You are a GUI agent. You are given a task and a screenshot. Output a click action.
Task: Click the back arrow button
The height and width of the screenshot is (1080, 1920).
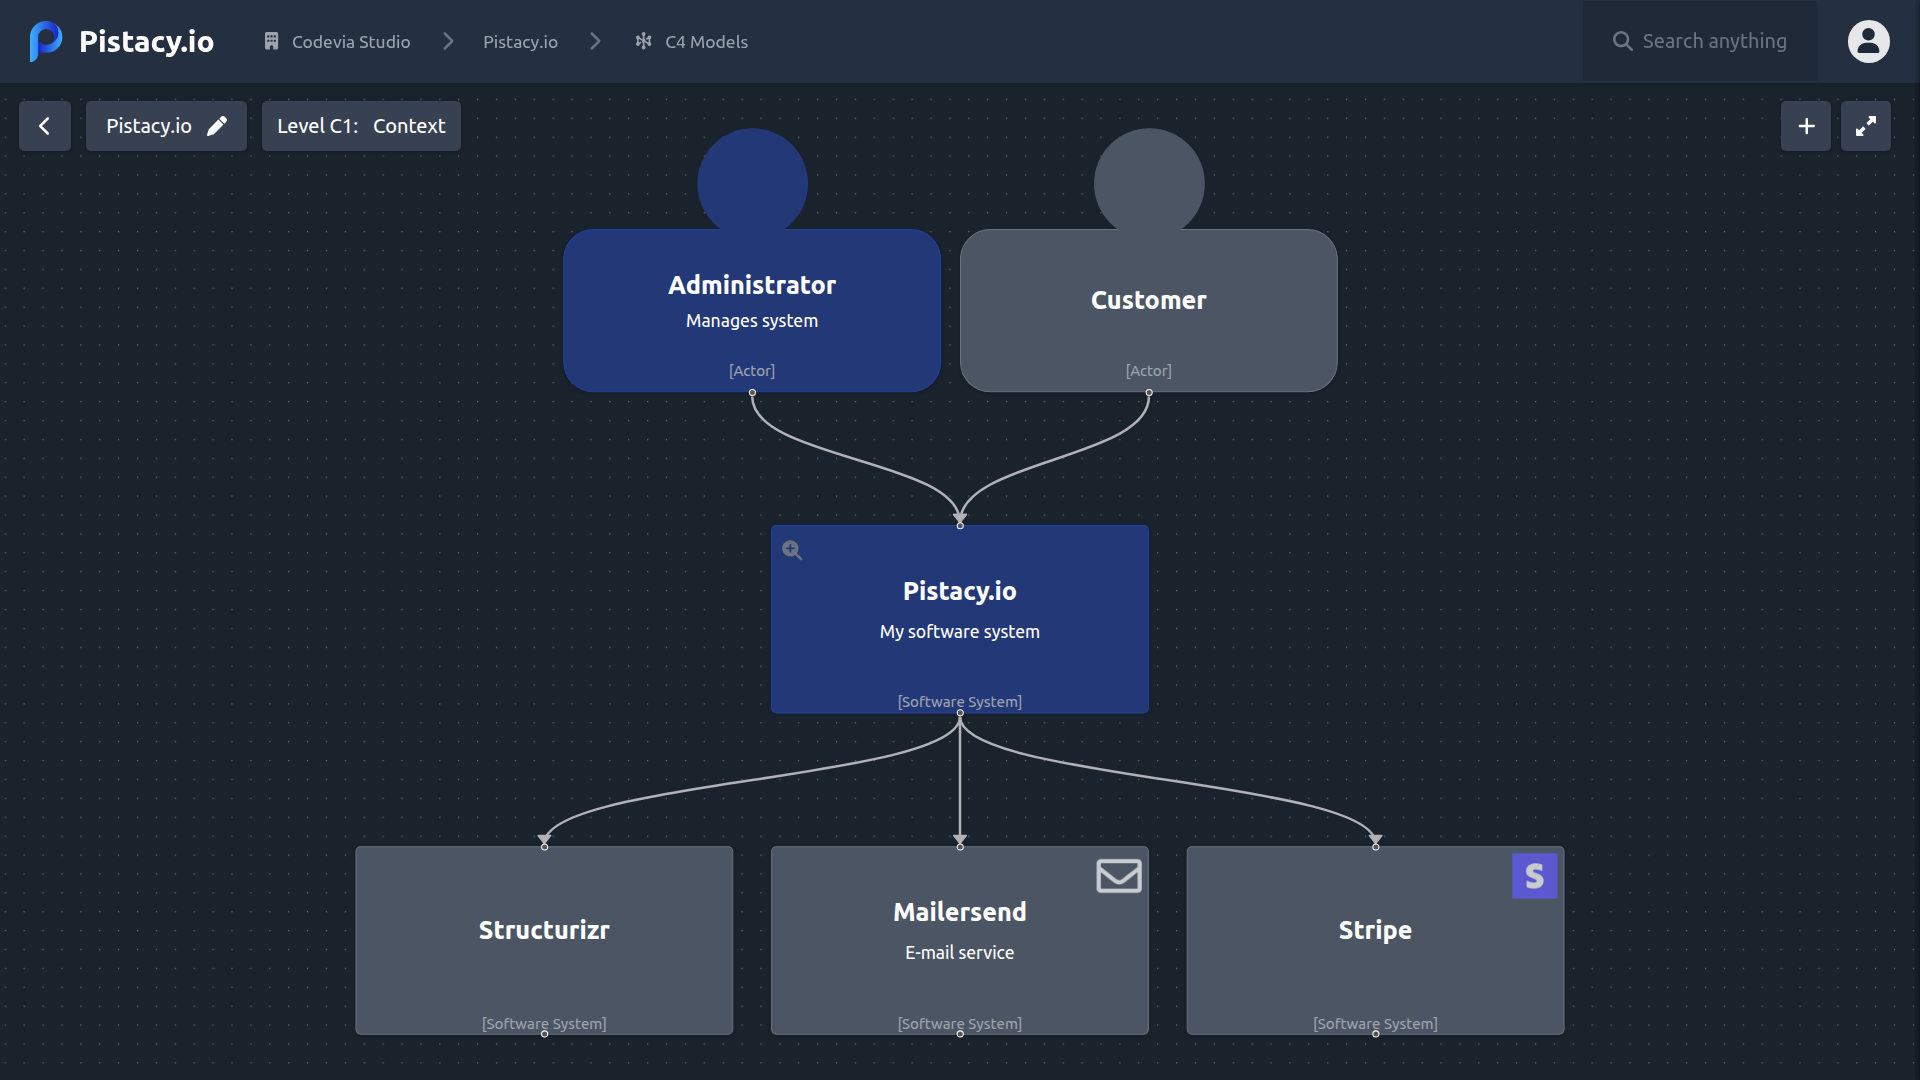(x=44, y=126)
